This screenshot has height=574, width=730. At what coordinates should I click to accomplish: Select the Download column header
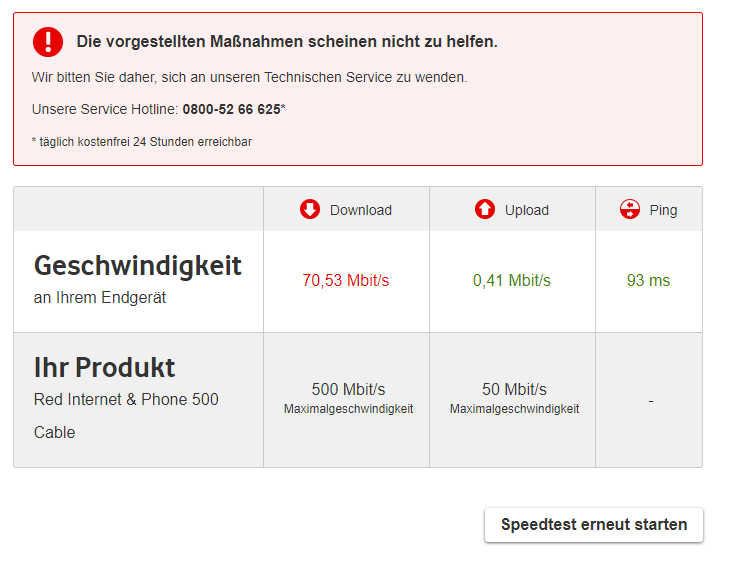(360, 210)
